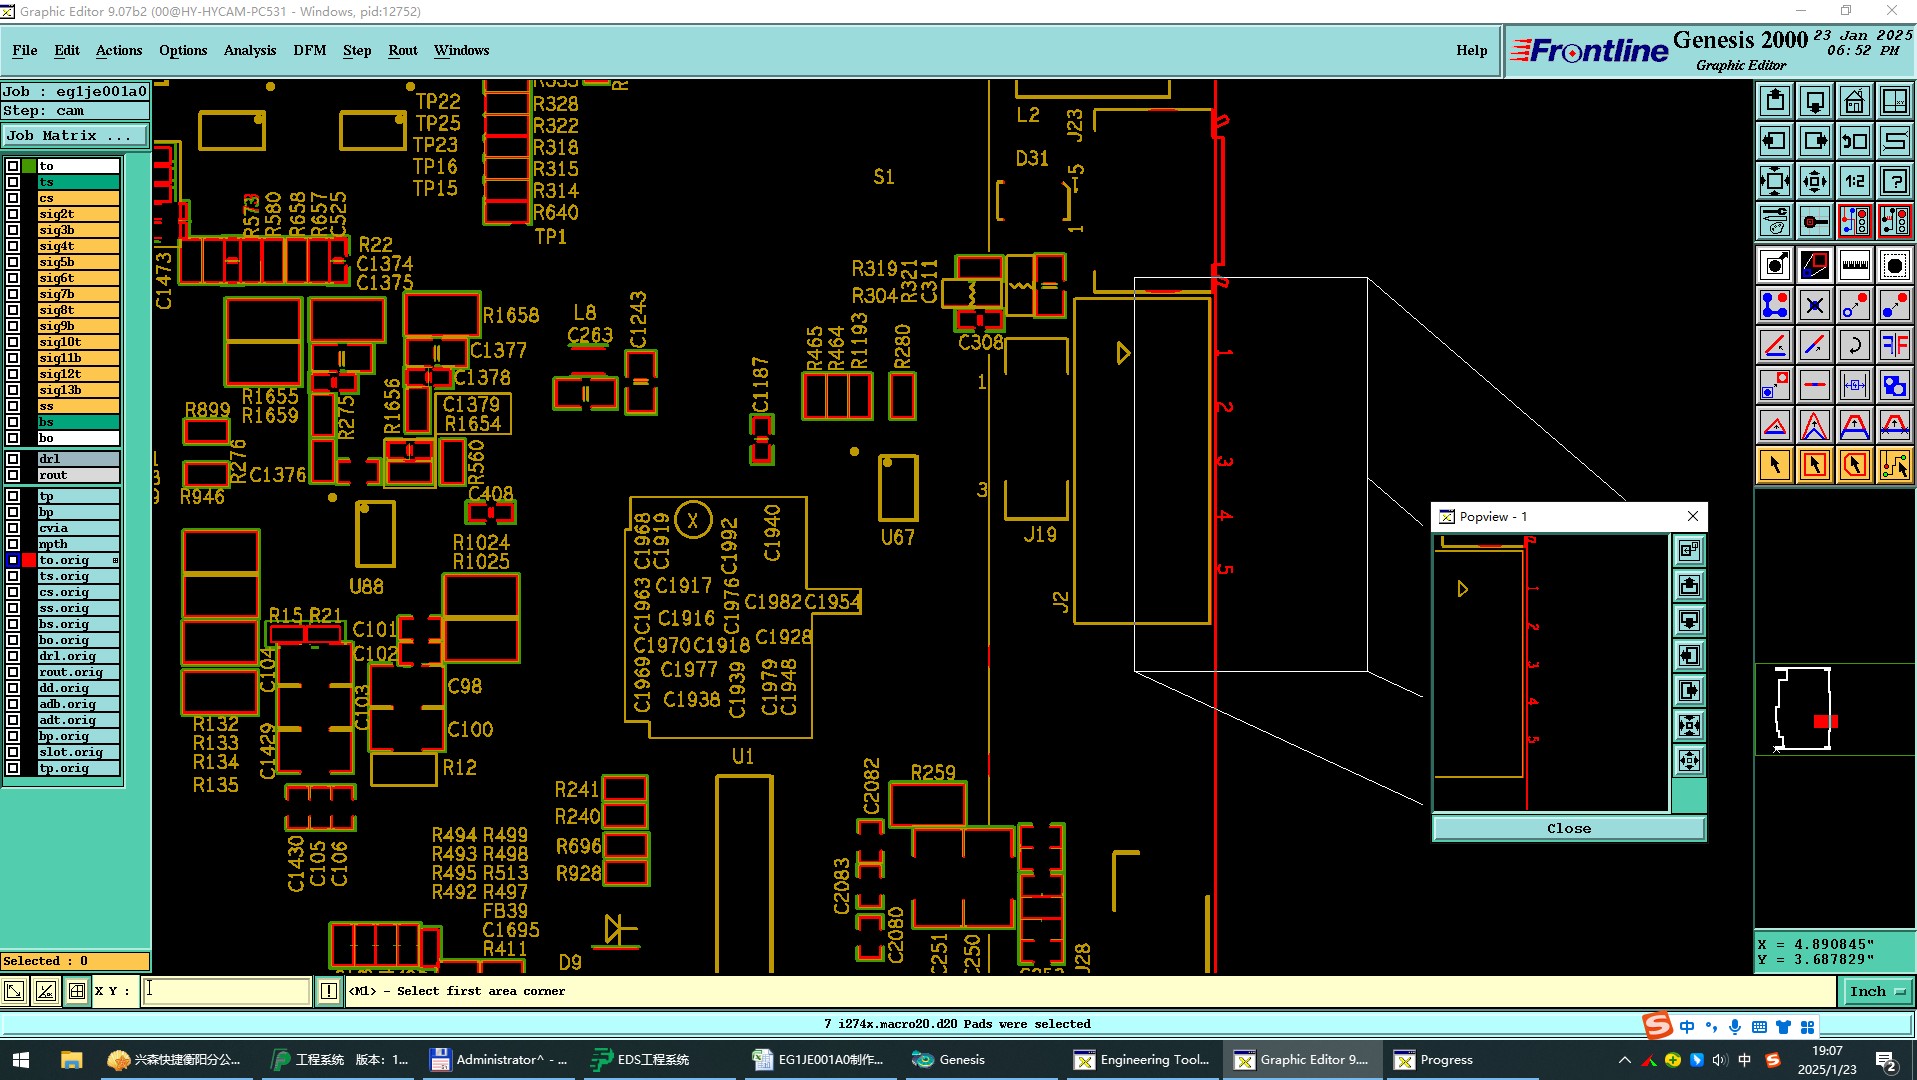Toggle the ts.orig layer checkbox
This screenshot has height=1080, width=1917.
pyautogui.click(x=13, y=576)
